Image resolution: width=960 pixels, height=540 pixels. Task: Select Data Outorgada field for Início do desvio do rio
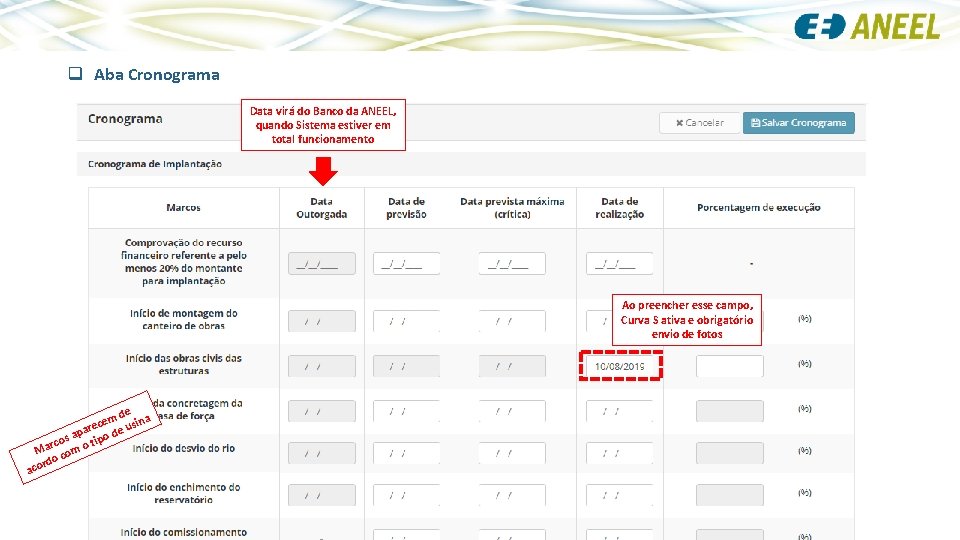click(x=321, y=453)
